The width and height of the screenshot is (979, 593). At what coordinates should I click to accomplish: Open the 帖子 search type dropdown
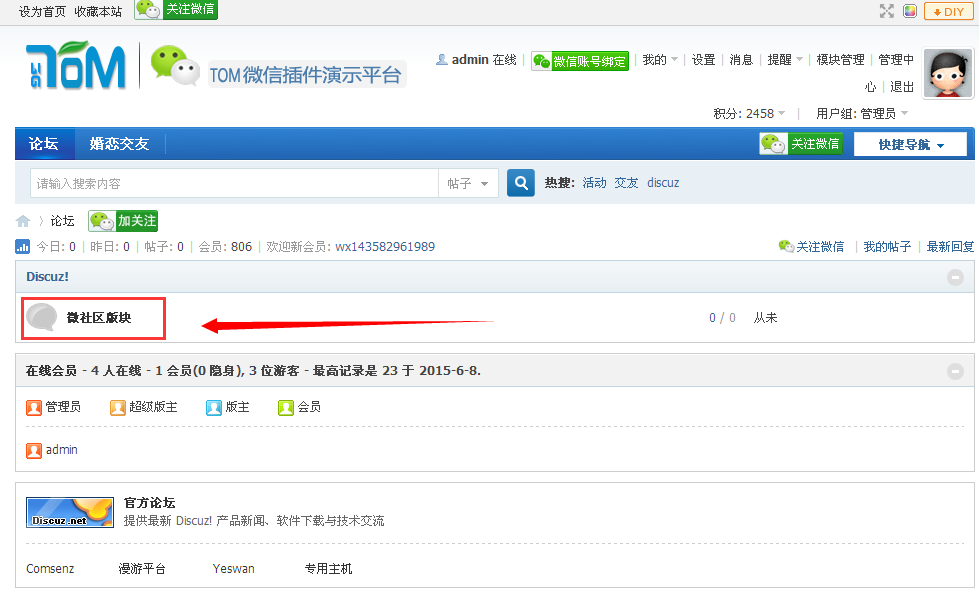[469, 184]
